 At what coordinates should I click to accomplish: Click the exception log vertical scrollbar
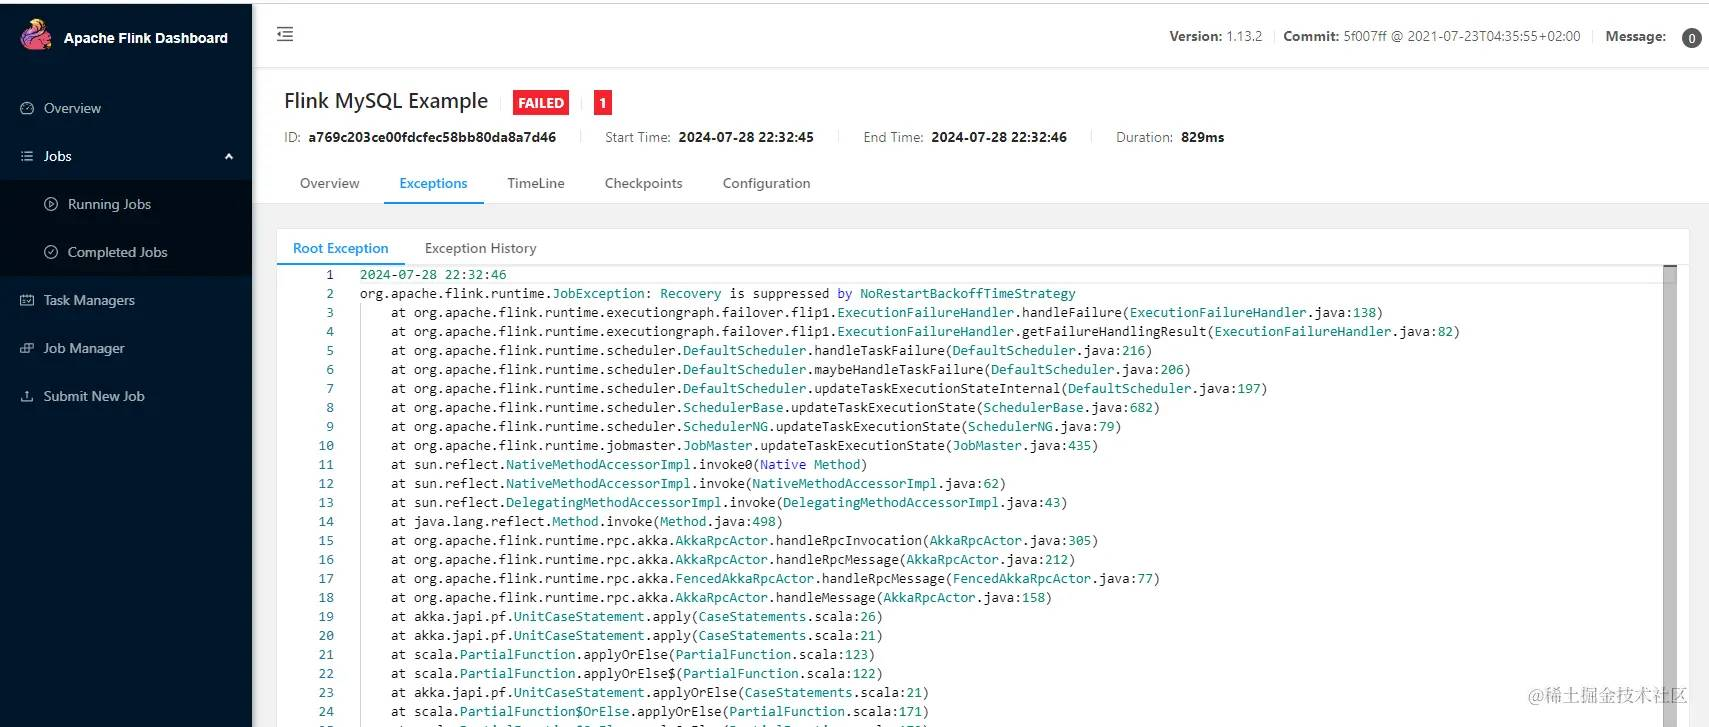click(1669, 495)
